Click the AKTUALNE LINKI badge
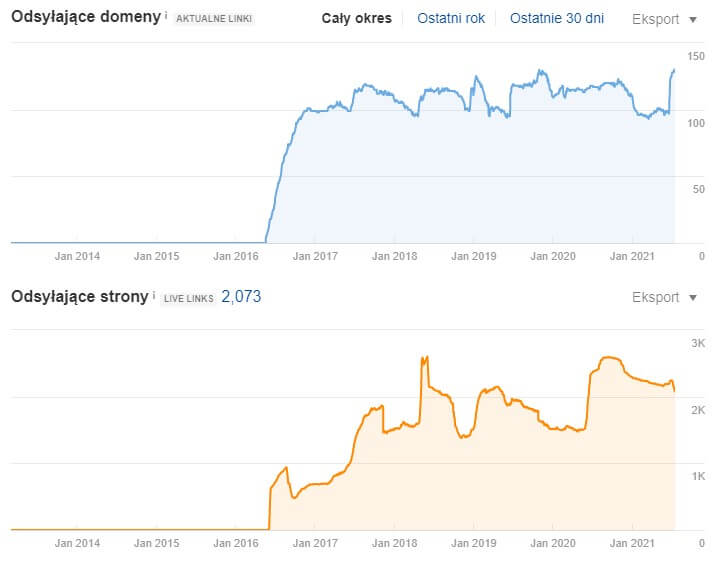 click(x=214, y=20)
